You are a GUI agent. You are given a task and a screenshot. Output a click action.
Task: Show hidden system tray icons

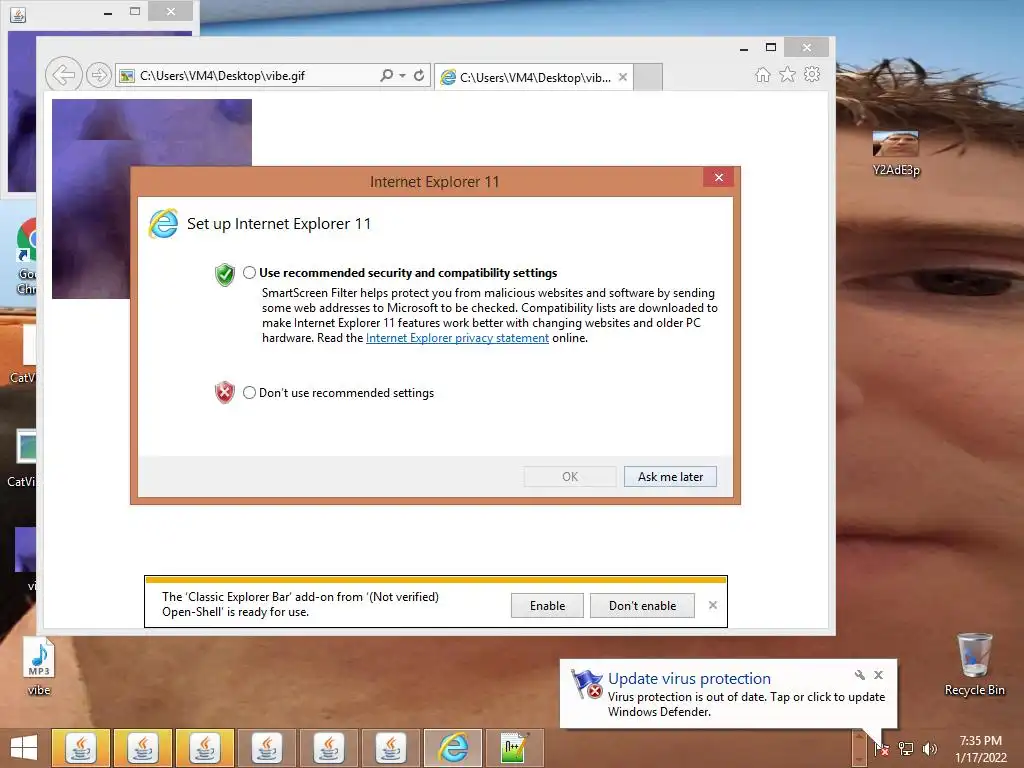[x=859, y=748]
